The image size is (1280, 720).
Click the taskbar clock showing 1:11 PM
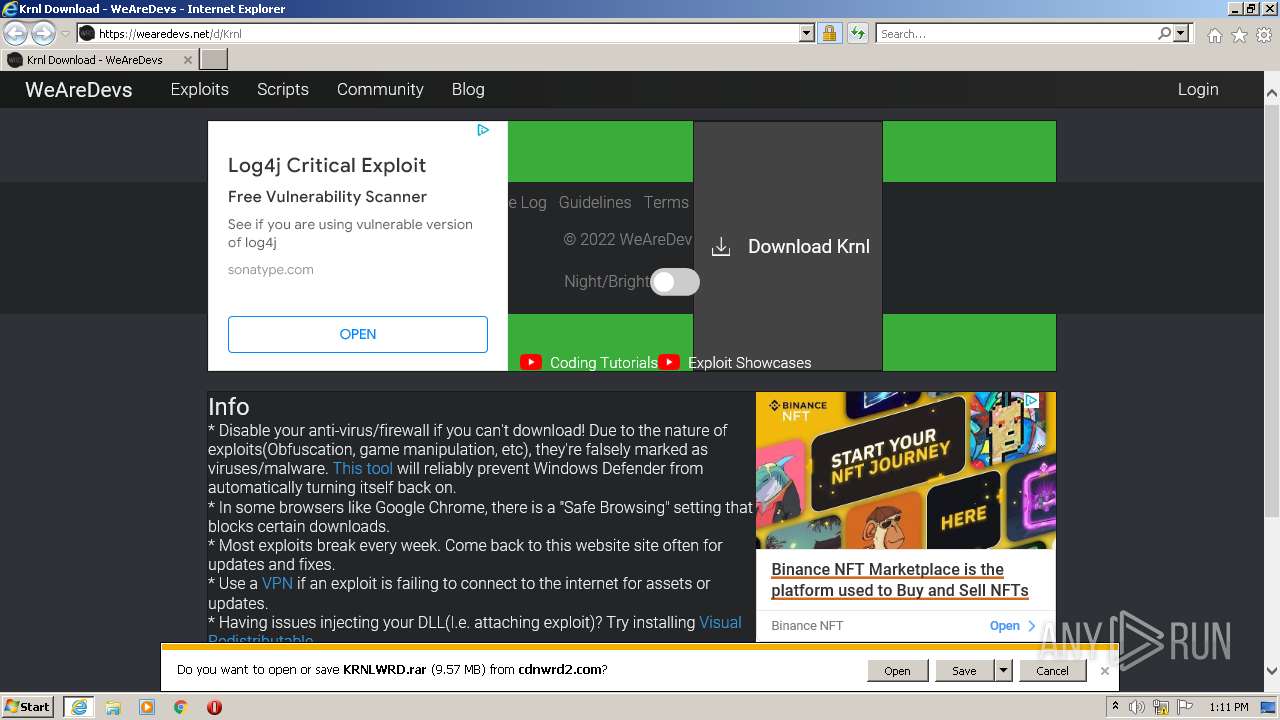[x=1229, y=707]
